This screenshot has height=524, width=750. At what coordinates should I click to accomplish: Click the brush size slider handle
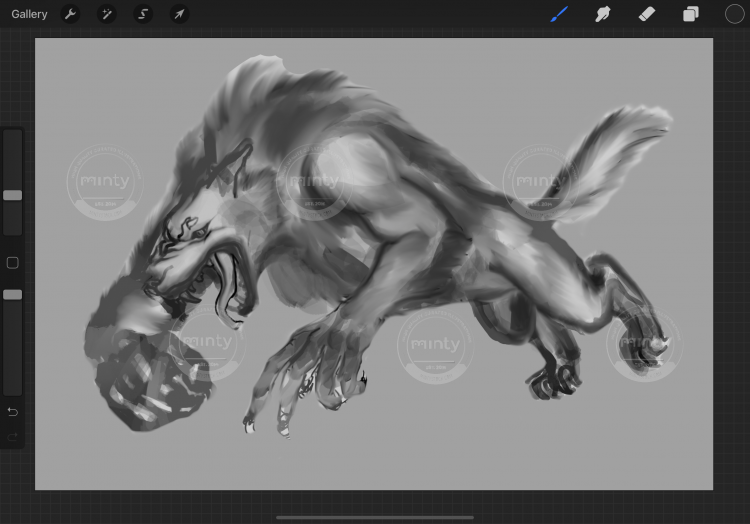click(x=12, y=195)
